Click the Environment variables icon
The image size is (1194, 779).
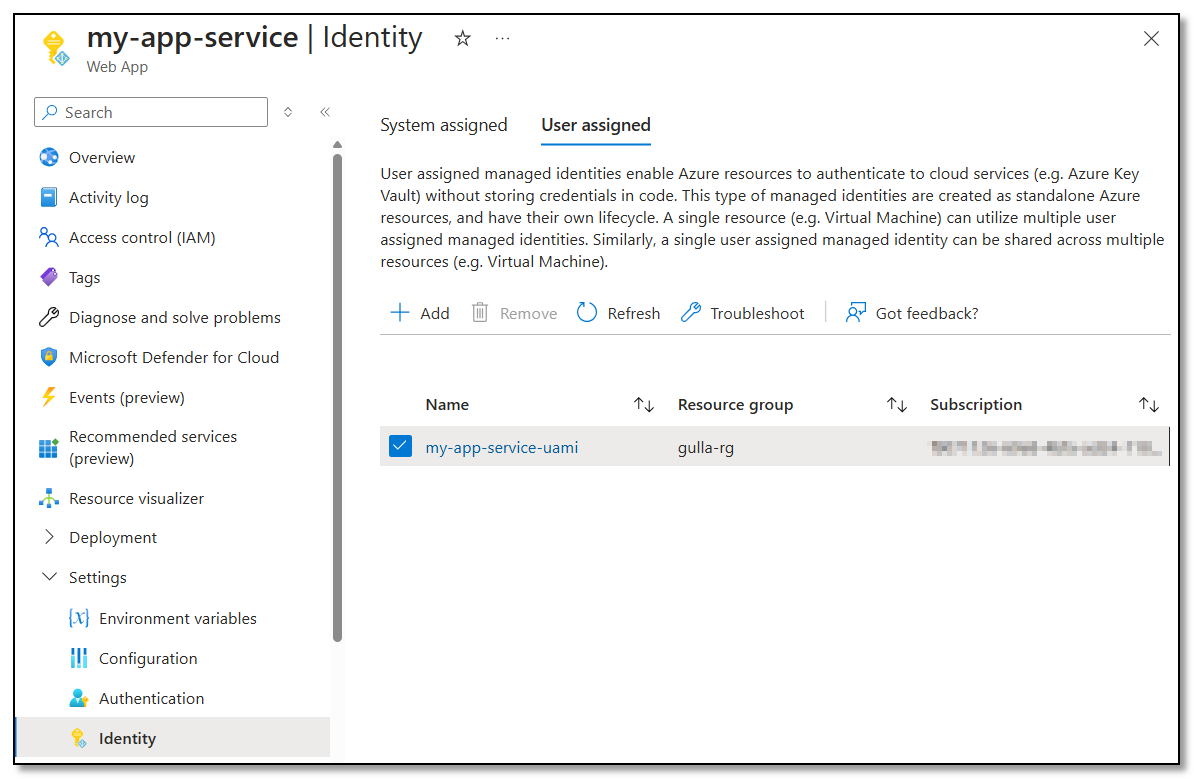point(78,618)
